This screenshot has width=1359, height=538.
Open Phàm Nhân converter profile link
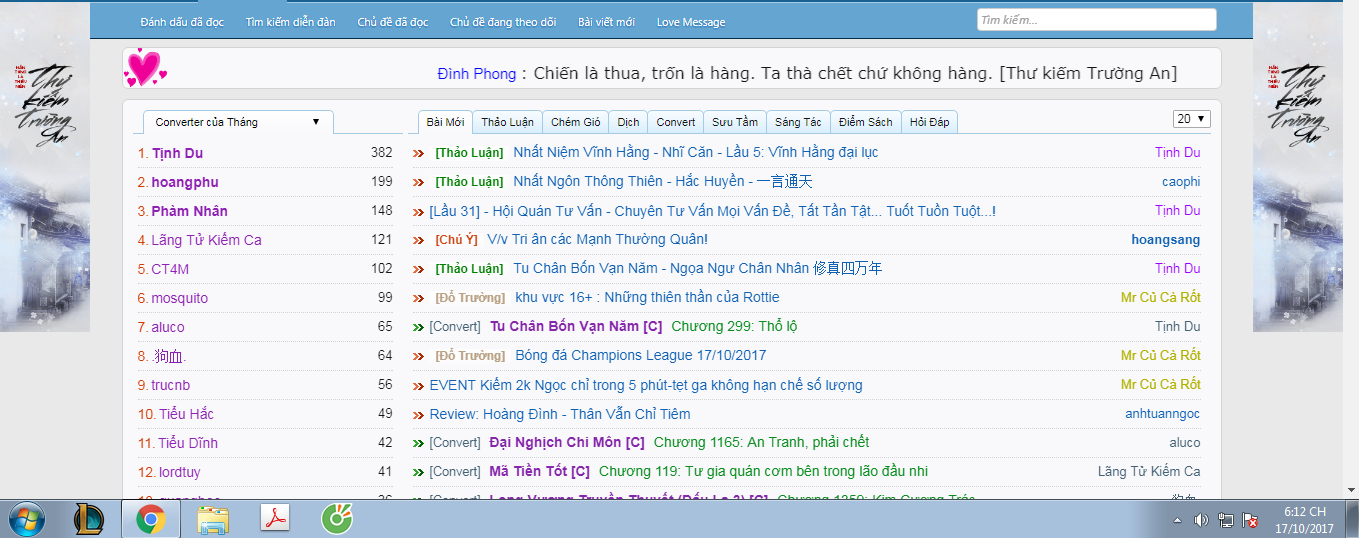tap(189, 211)
